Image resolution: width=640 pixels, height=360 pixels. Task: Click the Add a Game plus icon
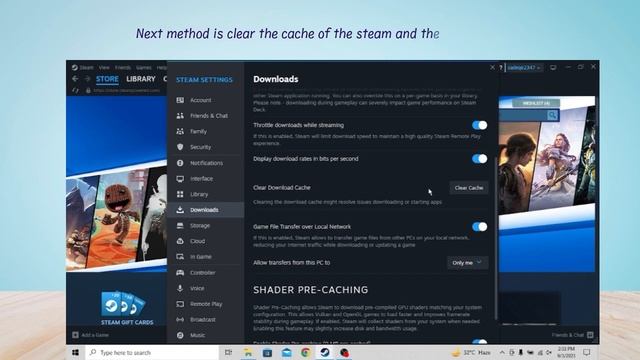click(x=76, y=335)
